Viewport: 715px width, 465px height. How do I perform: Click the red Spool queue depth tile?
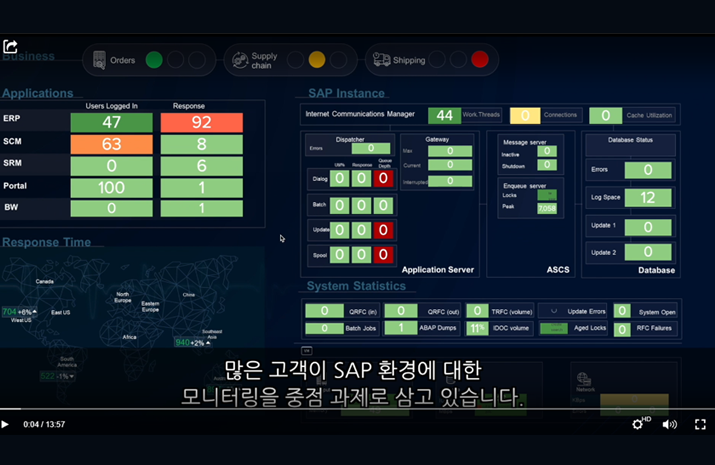pyautogui.click(x=383, y=254)
